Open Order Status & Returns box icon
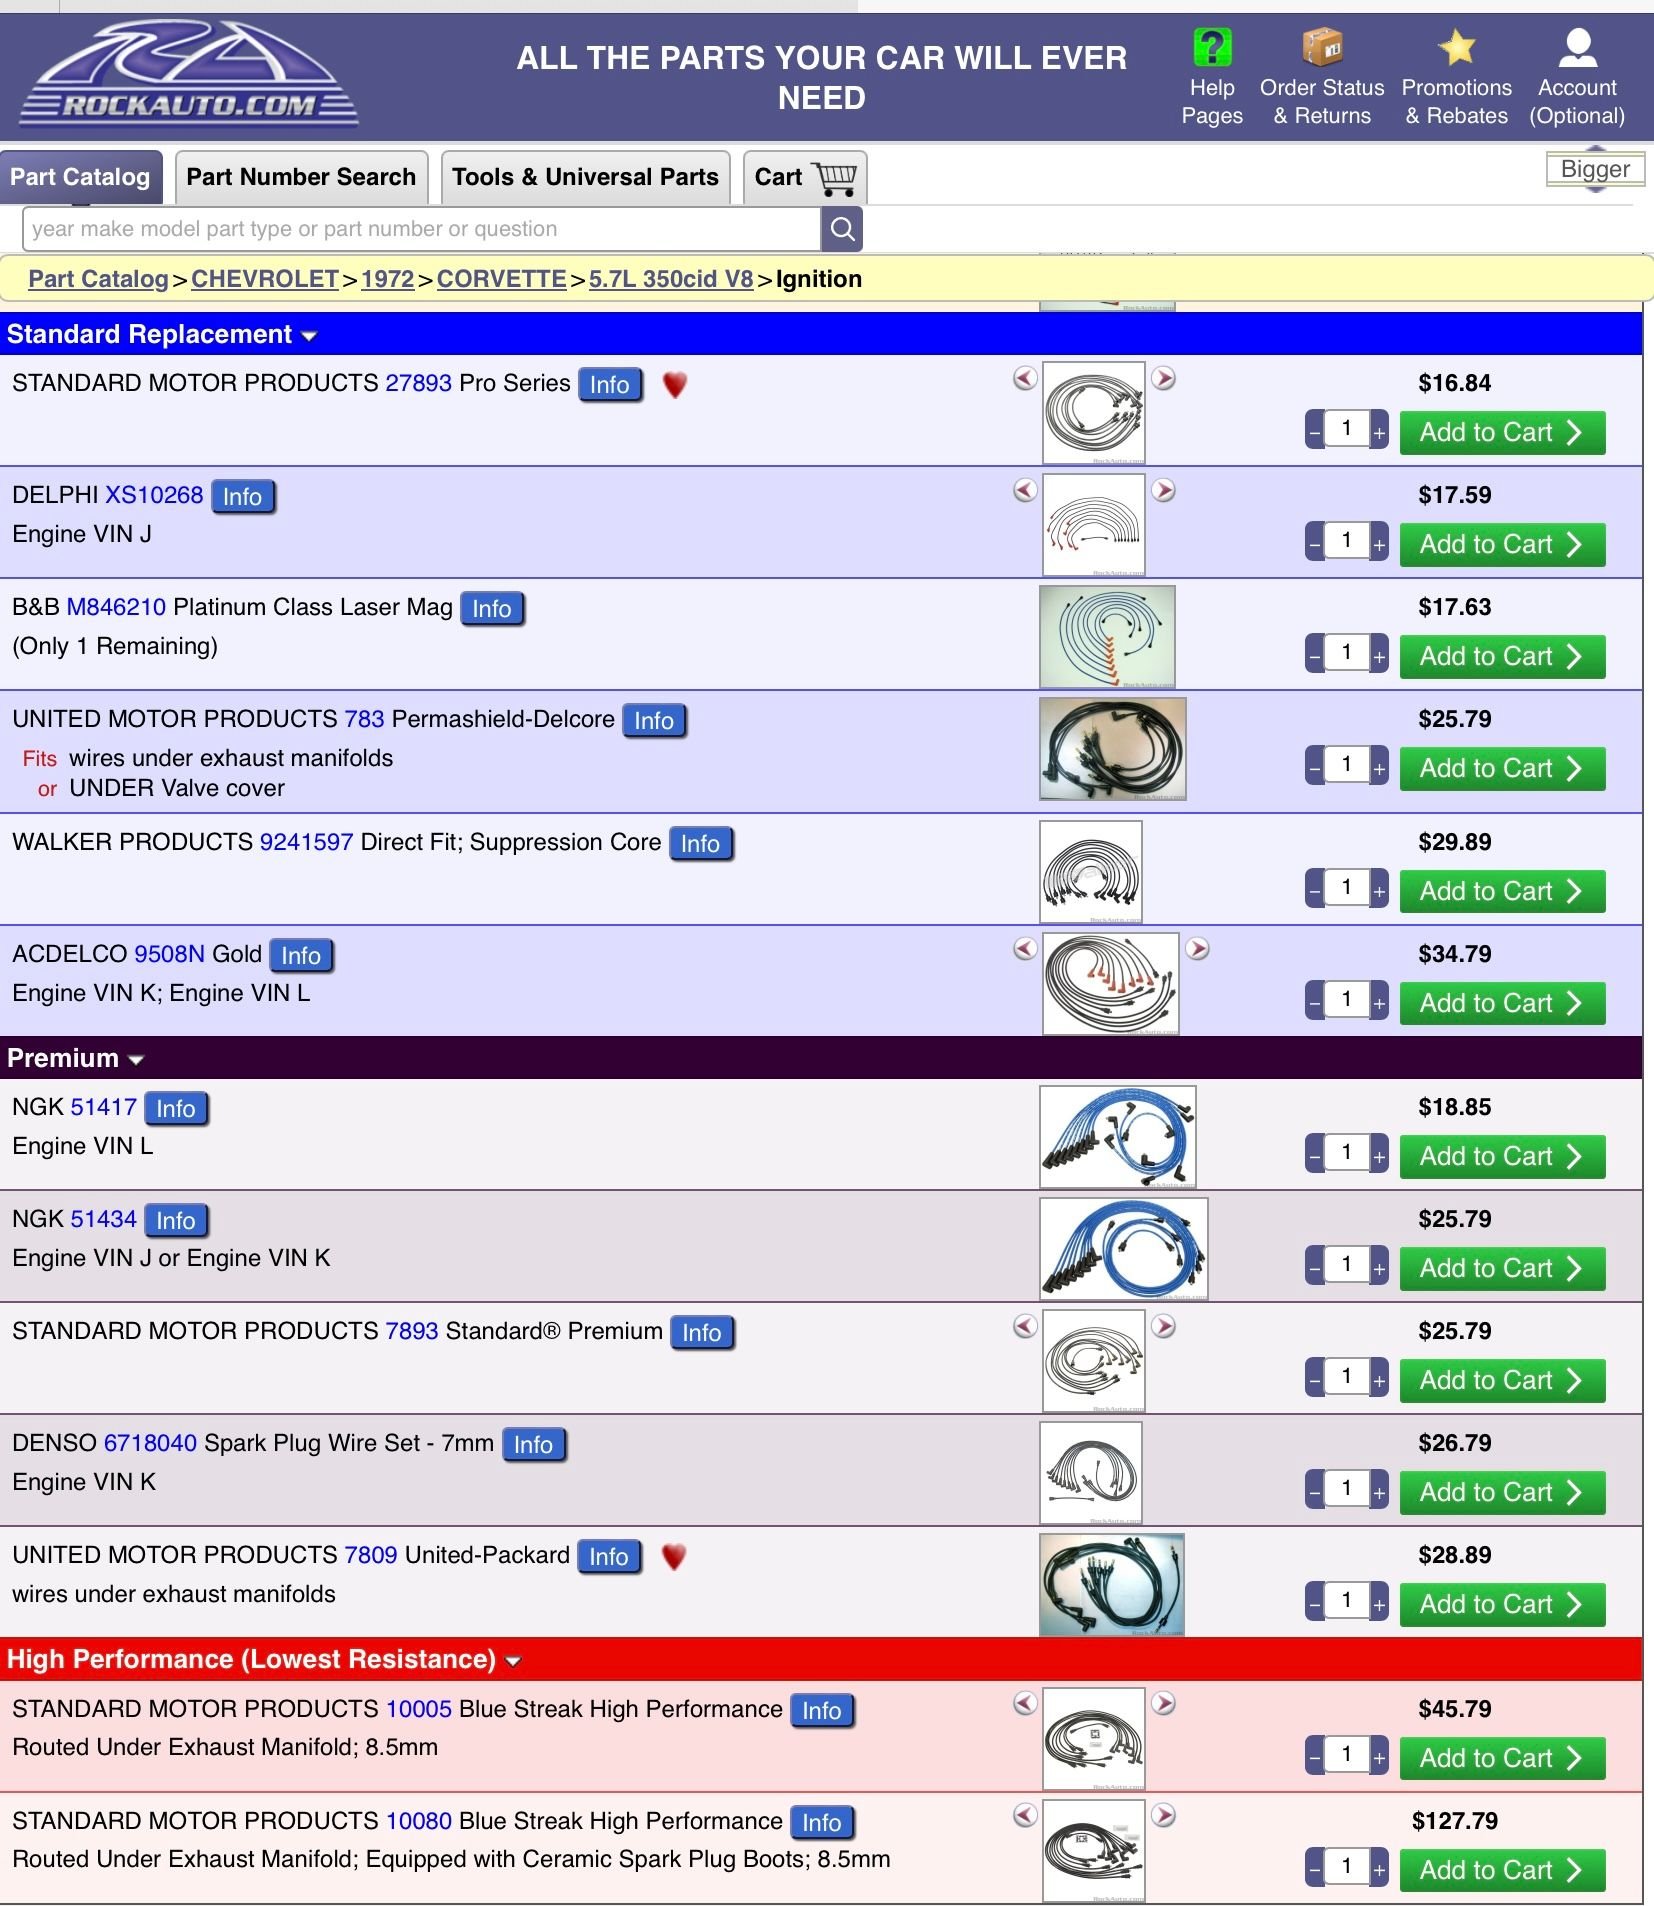1654x1906 pixels. 1321,48
